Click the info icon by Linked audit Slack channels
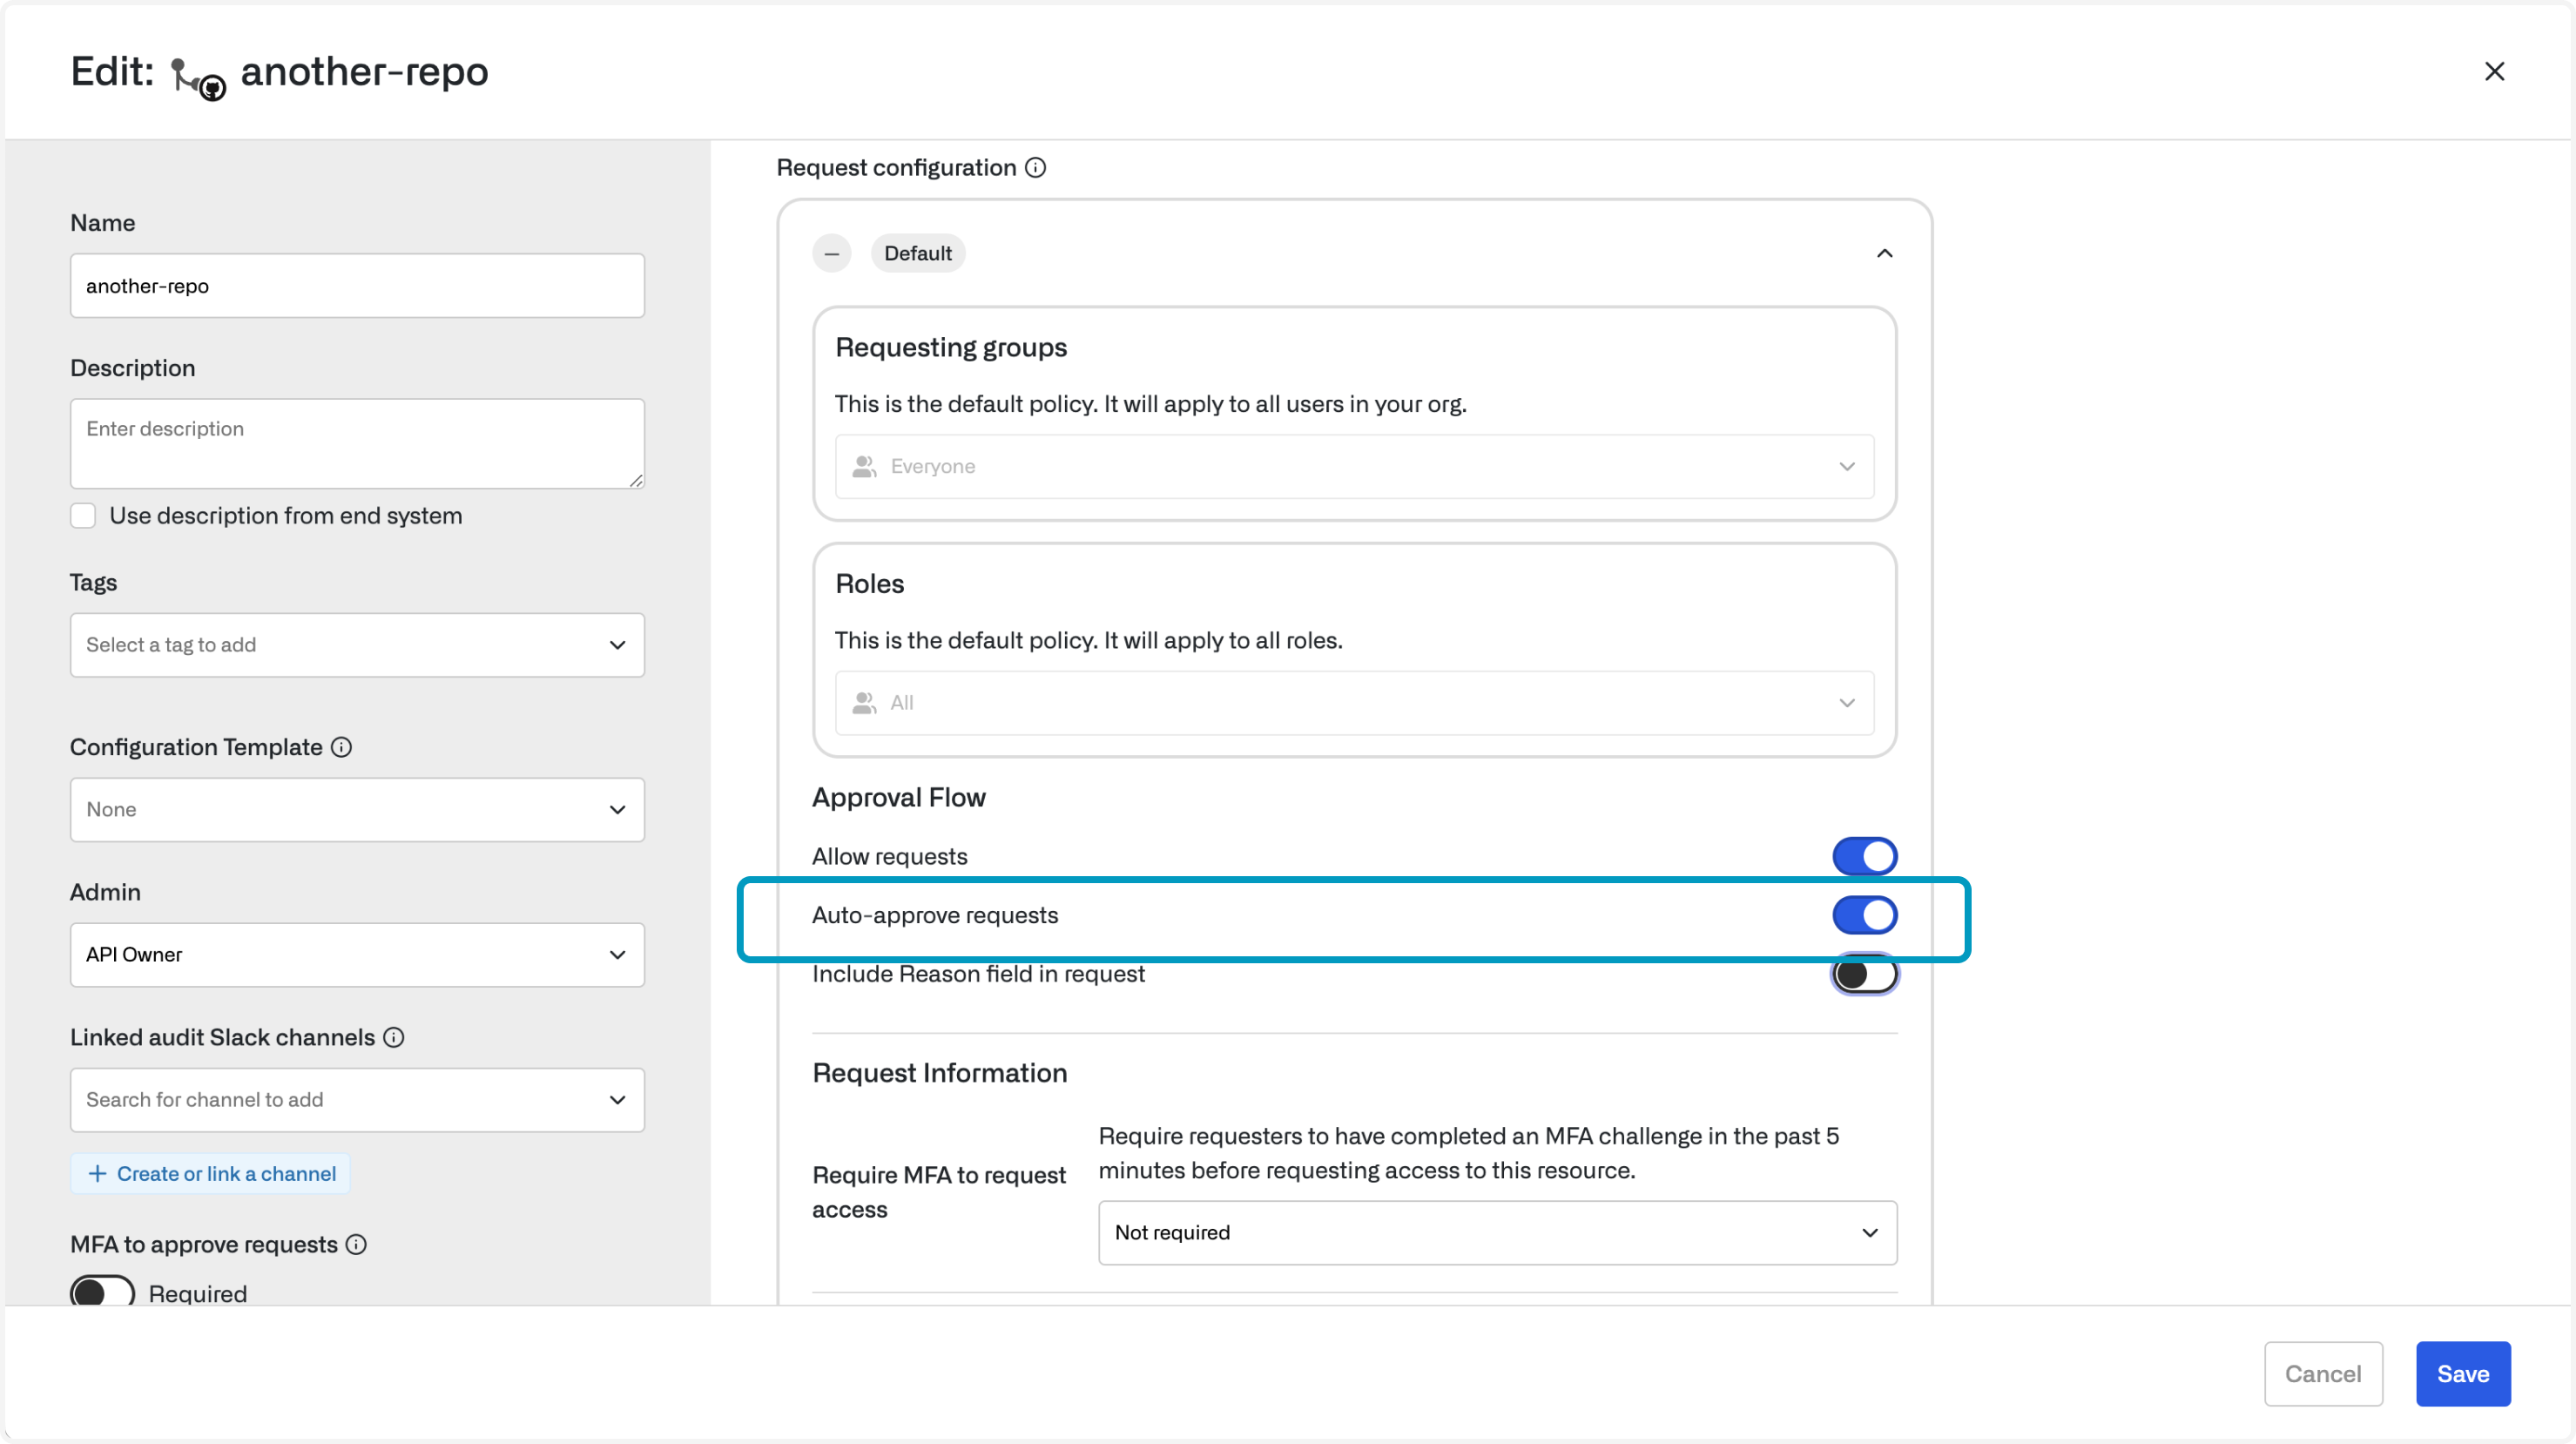Viewport: 2576px width, 1444px height. (394, 1037)
